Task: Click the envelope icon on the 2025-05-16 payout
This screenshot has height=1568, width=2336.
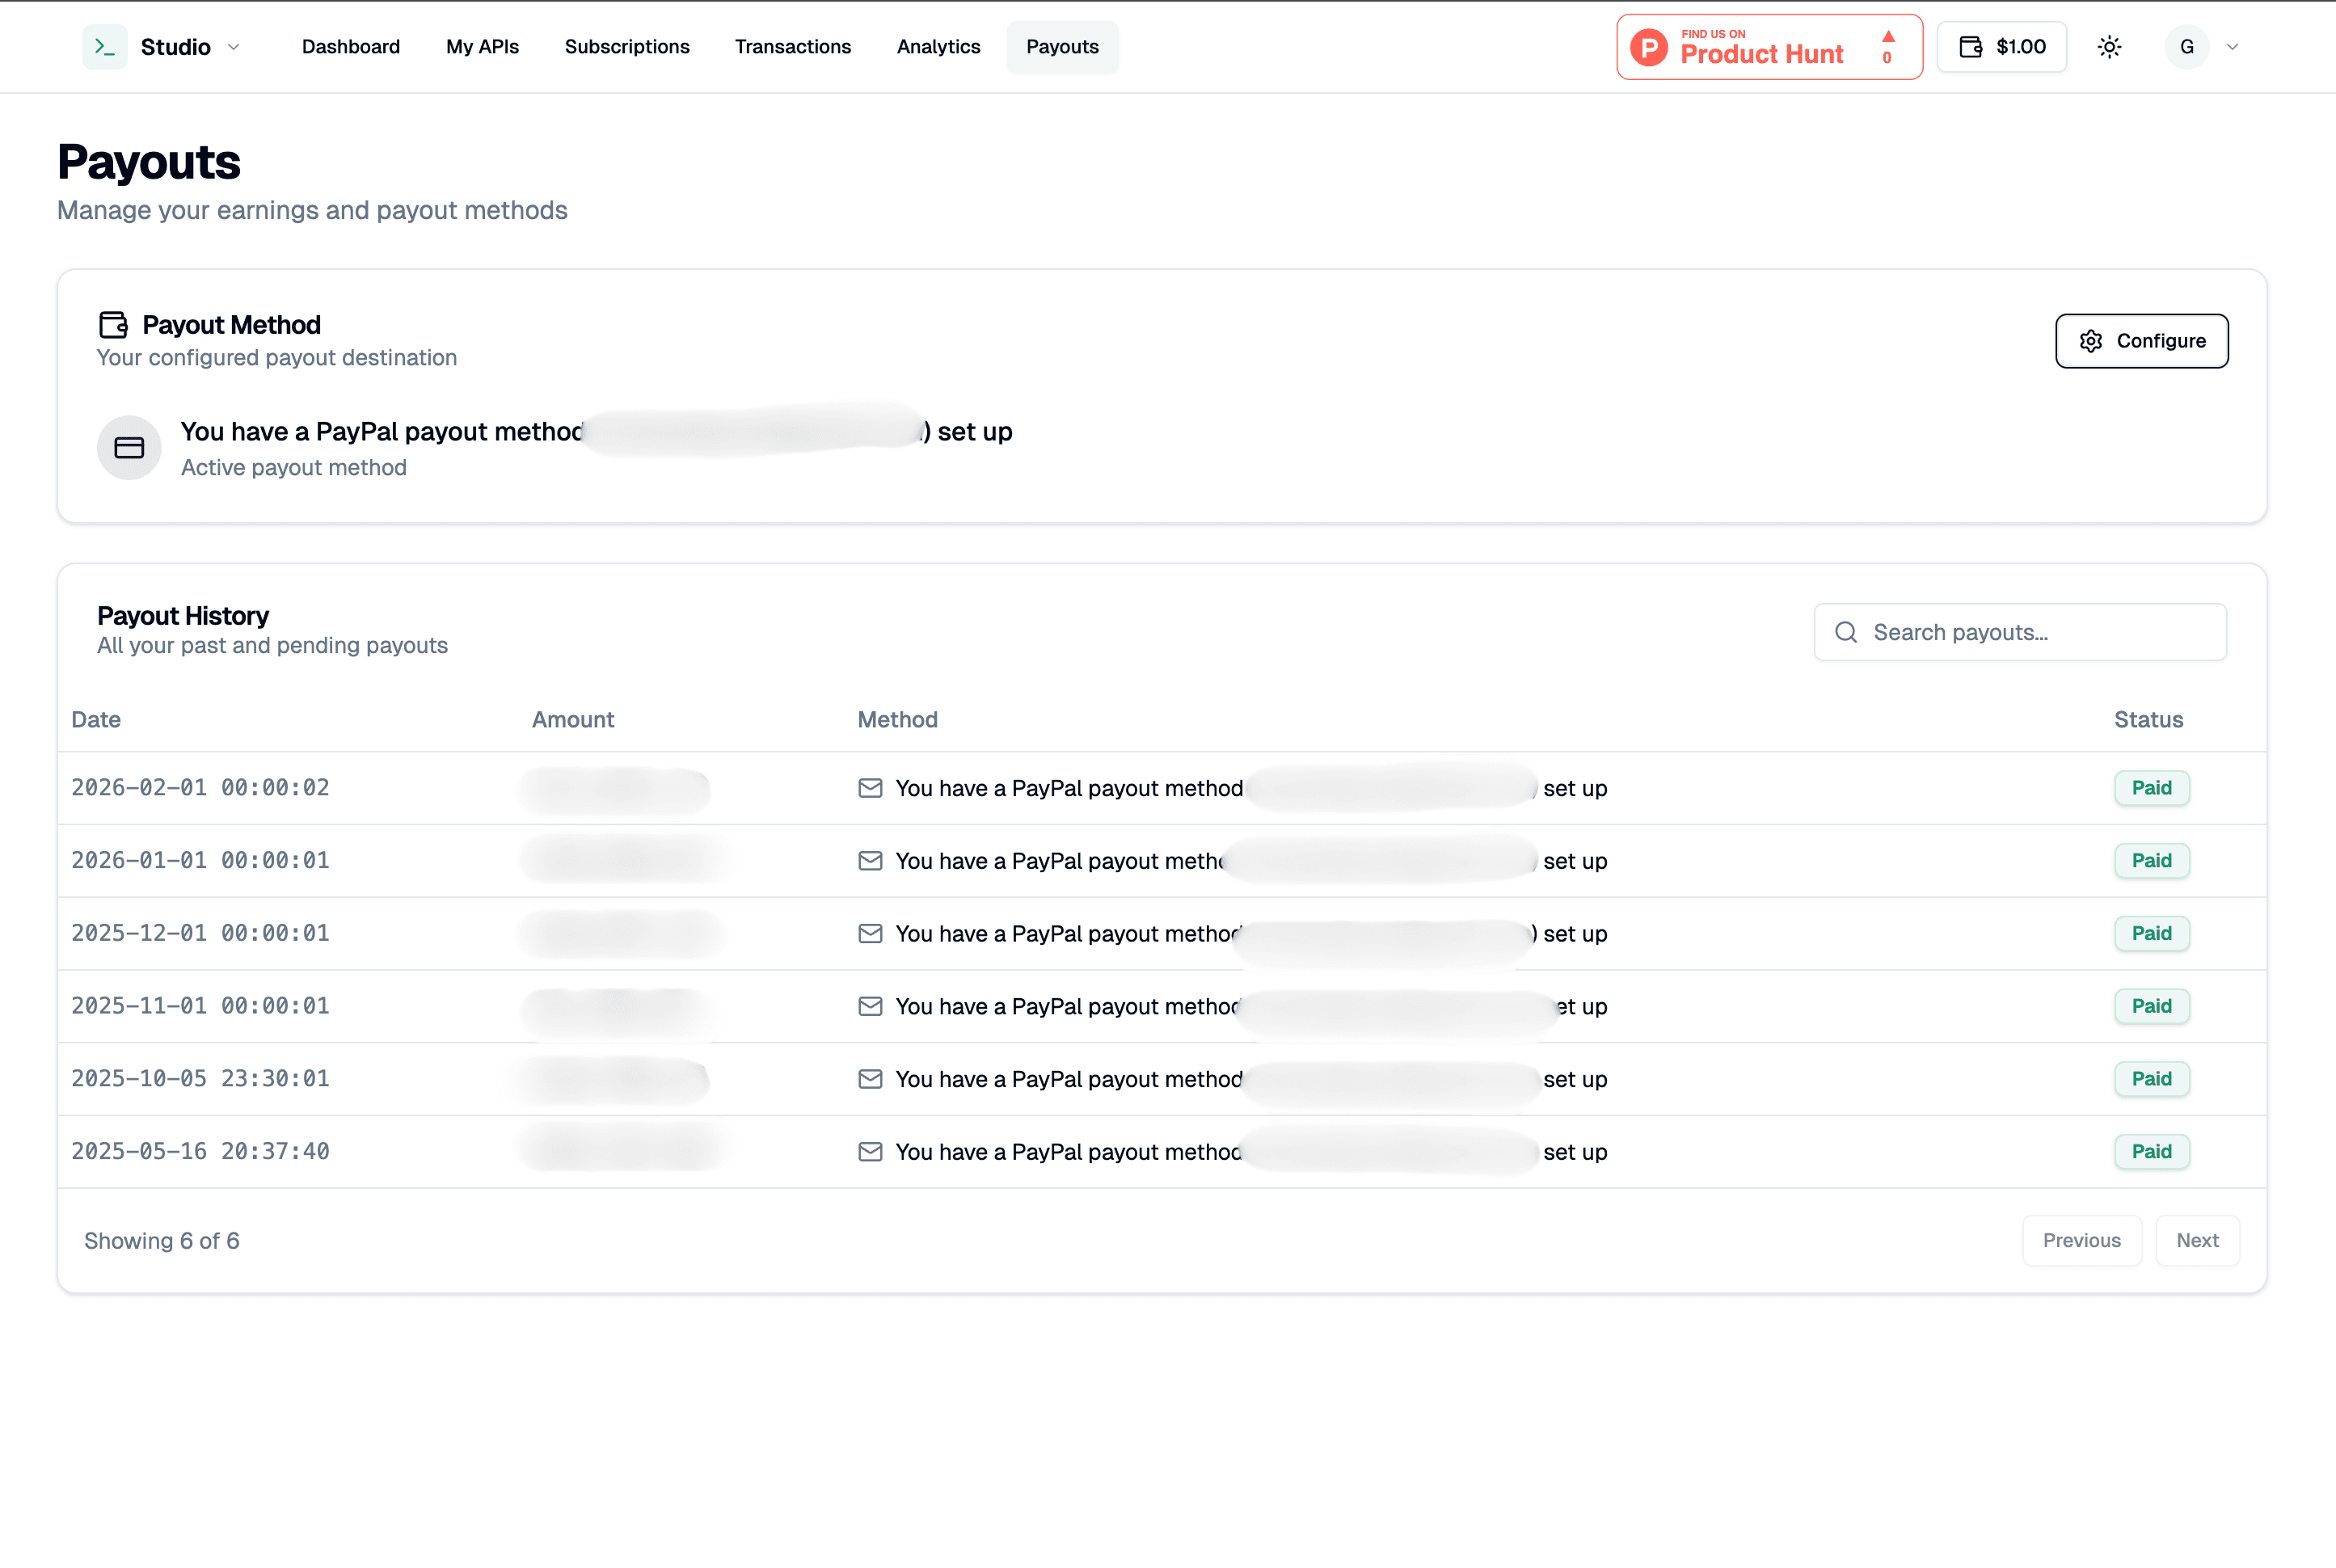Action: (870, 1151)
